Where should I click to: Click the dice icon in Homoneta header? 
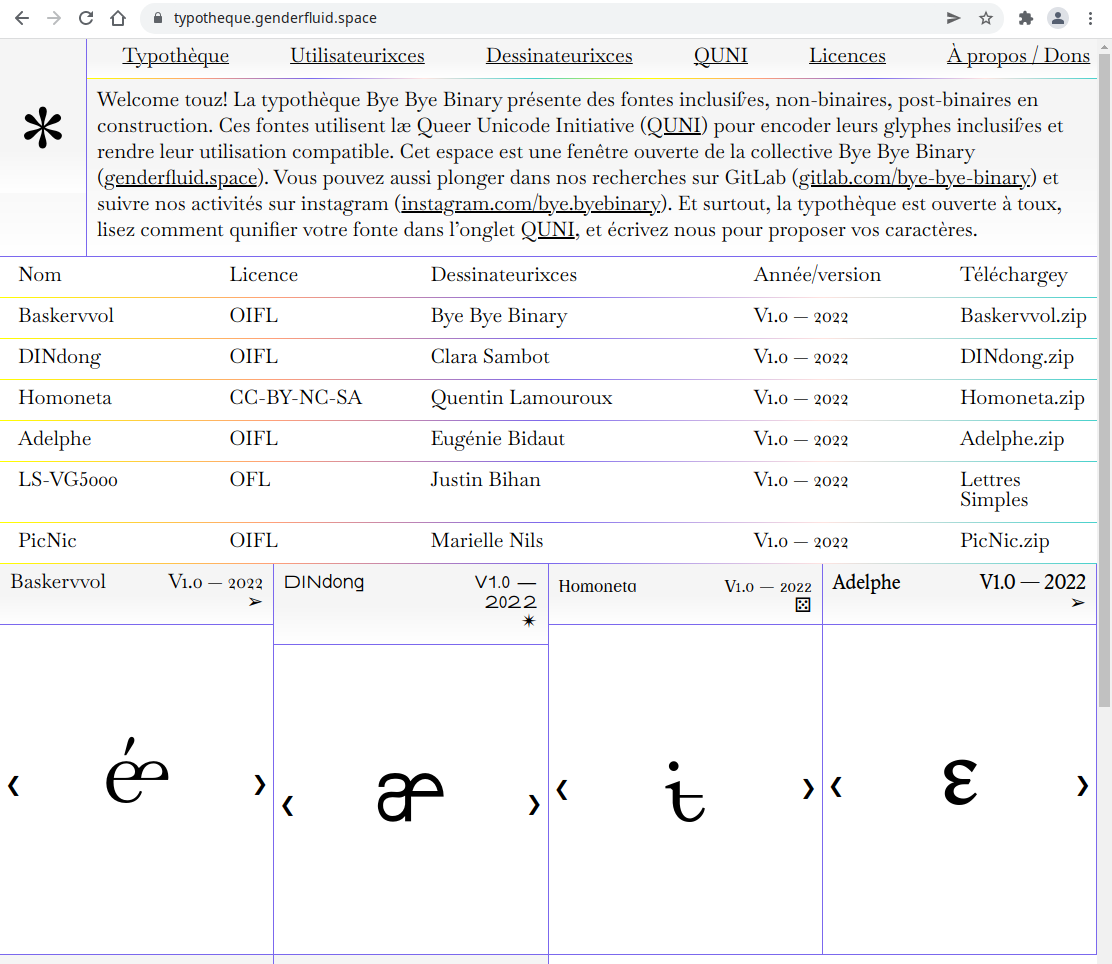coord(802,605)
